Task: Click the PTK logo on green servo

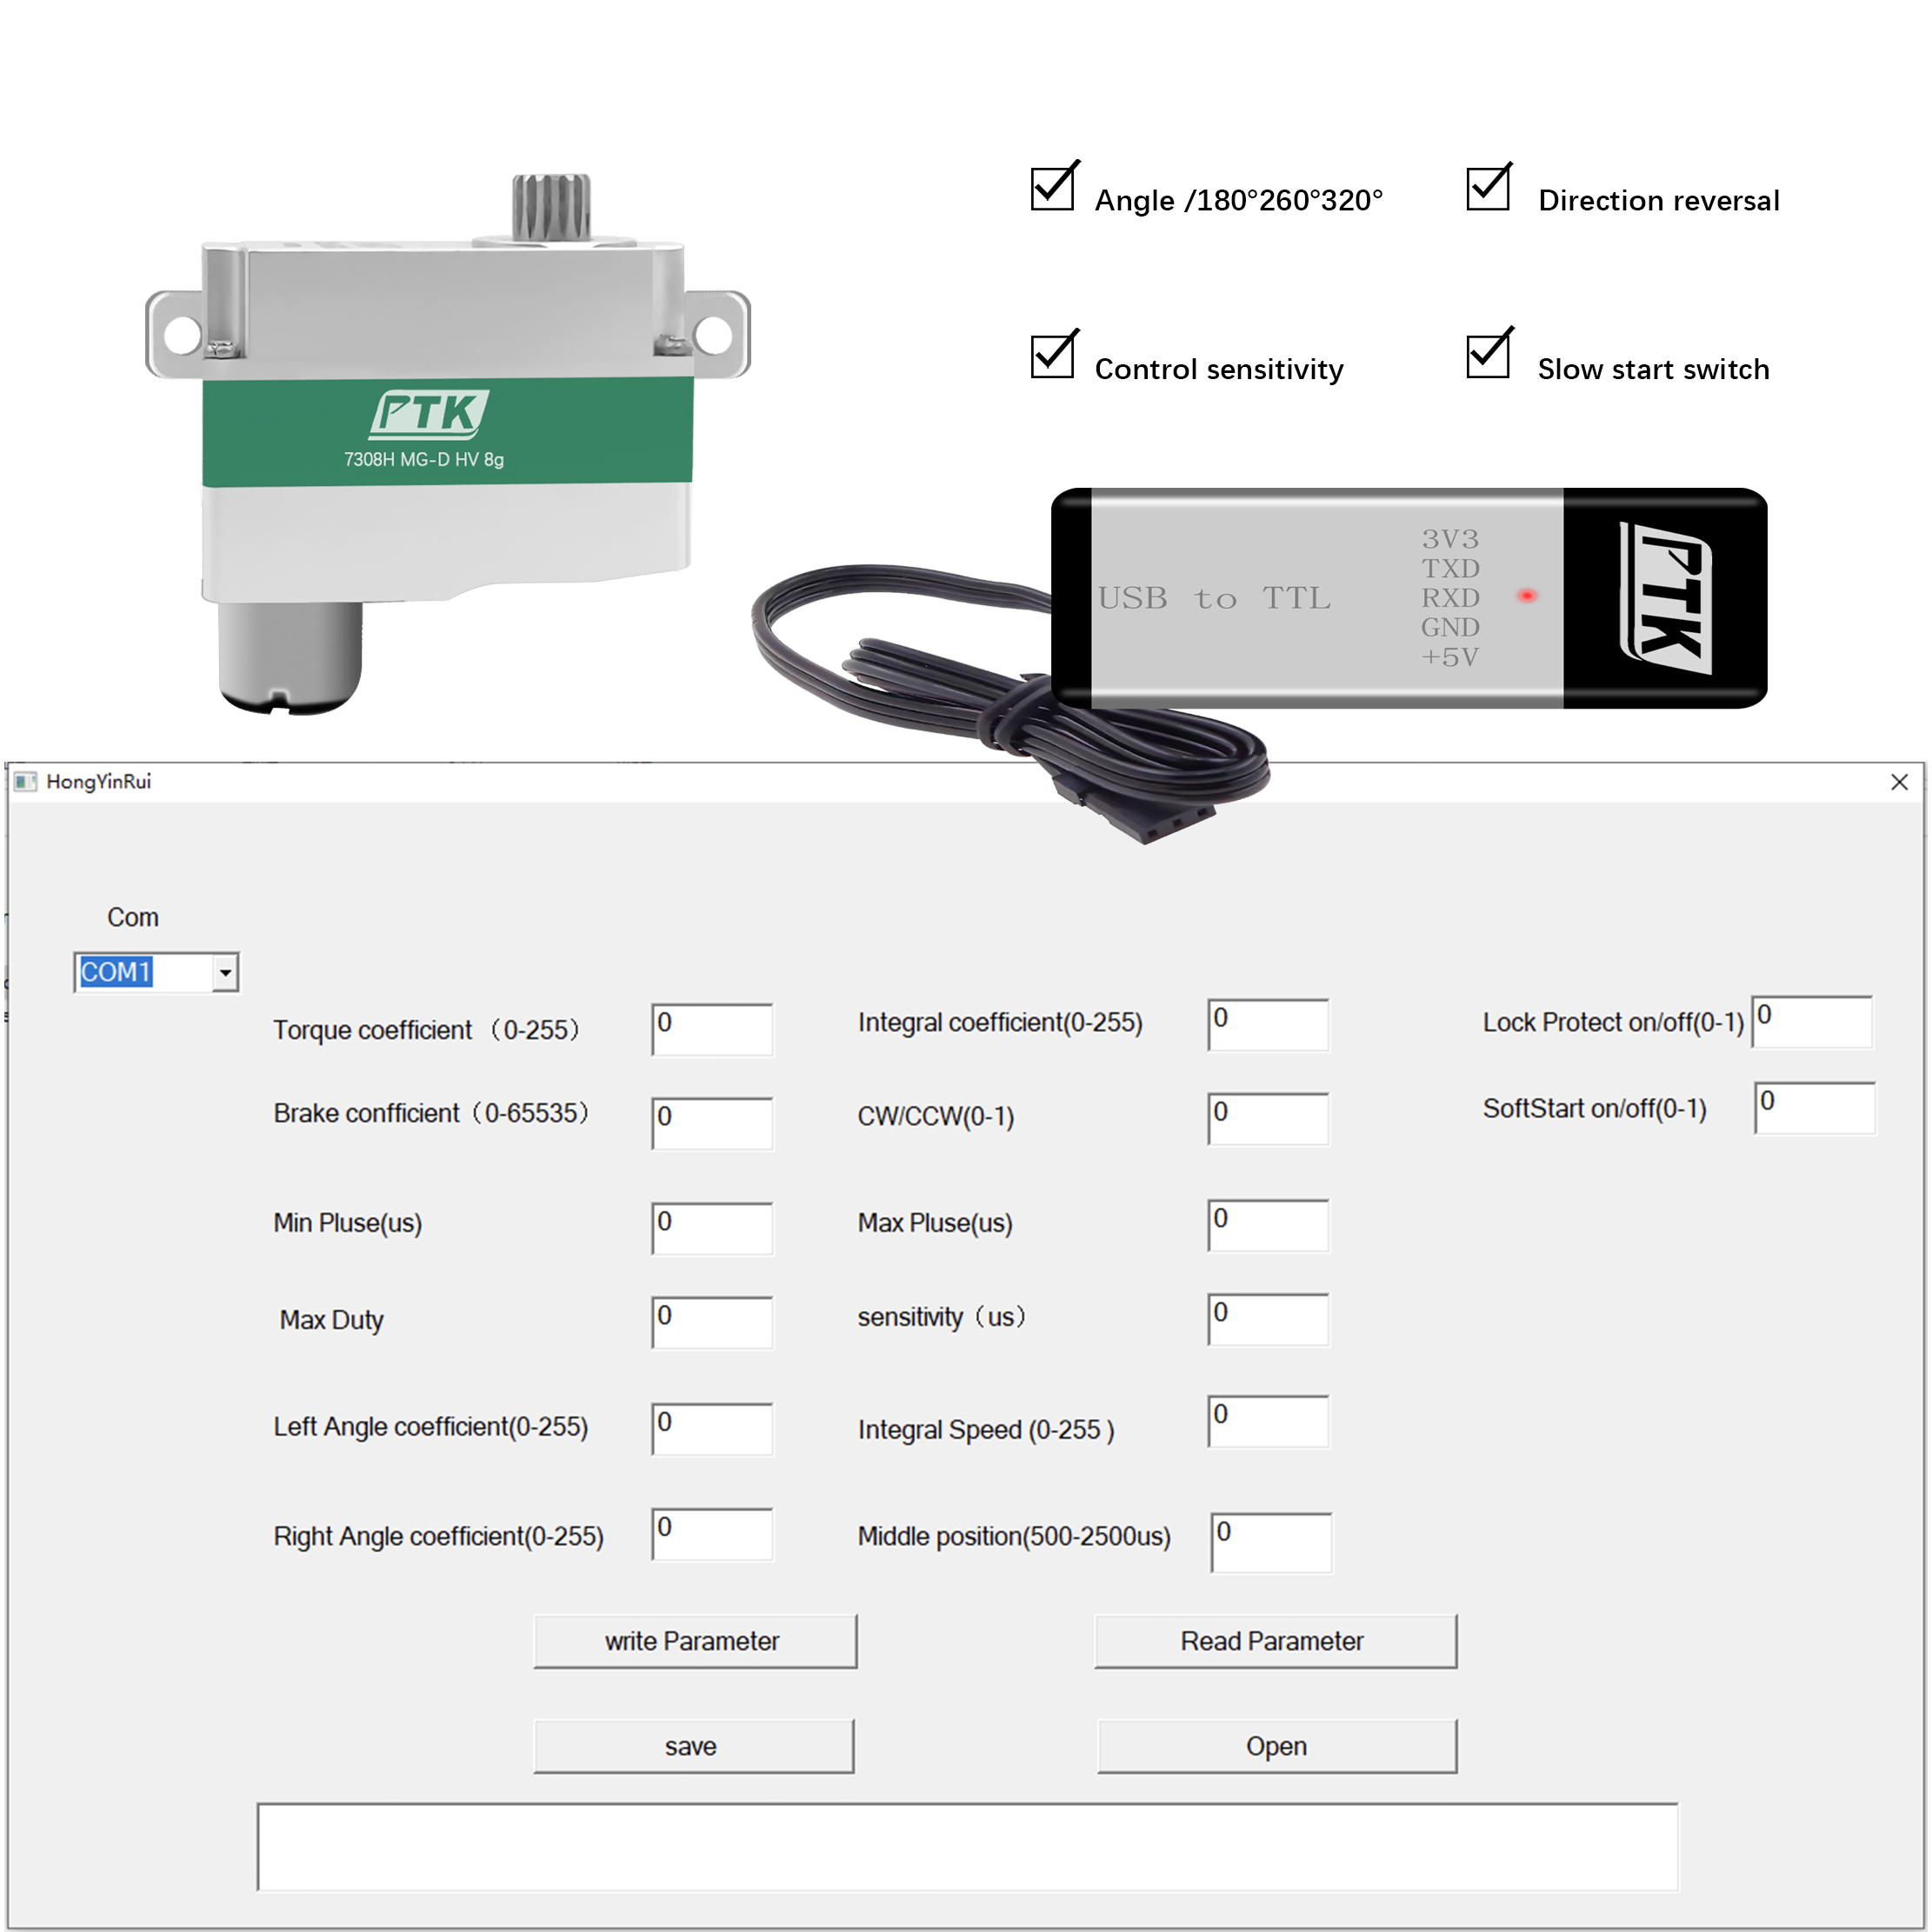Action: pos(429,413)
